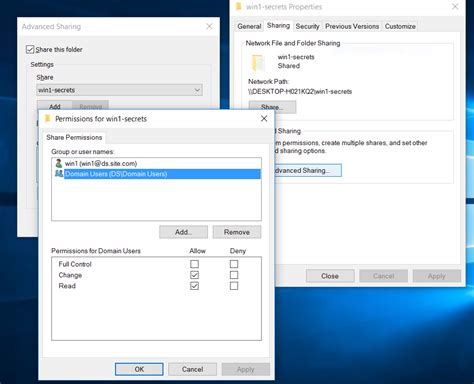Click the win1 user icon in the list
This screenshot has width=474, height=384.
coord(59,163)
